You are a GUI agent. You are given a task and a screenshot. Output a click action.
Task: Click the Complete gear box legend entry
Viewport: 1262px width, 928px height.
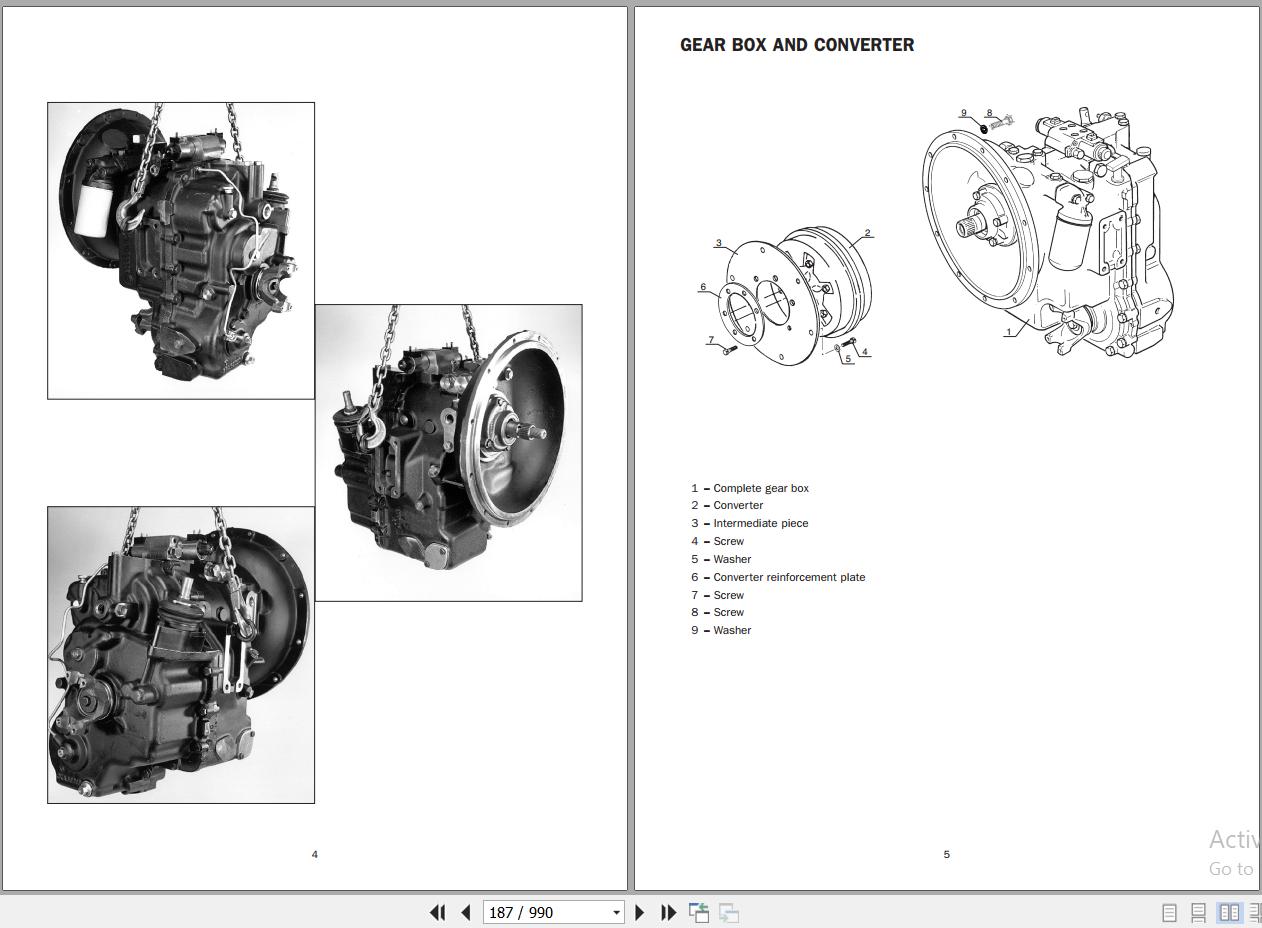[x=760, y=488]
